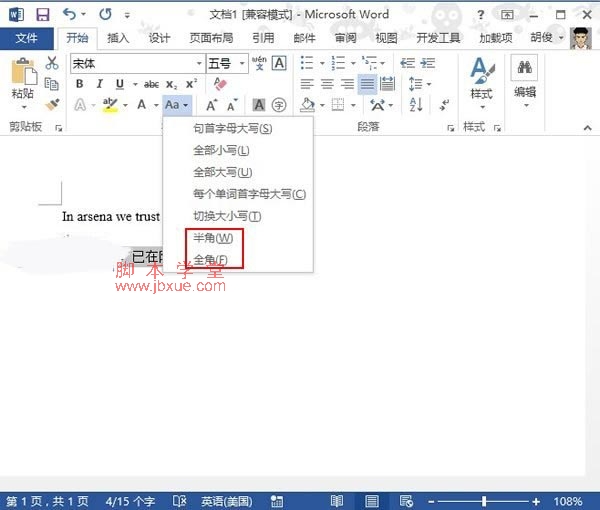This screenshot has height=510, width=600.
Task: Toggle subscript formatting
Action: click(x=171, y=84)
